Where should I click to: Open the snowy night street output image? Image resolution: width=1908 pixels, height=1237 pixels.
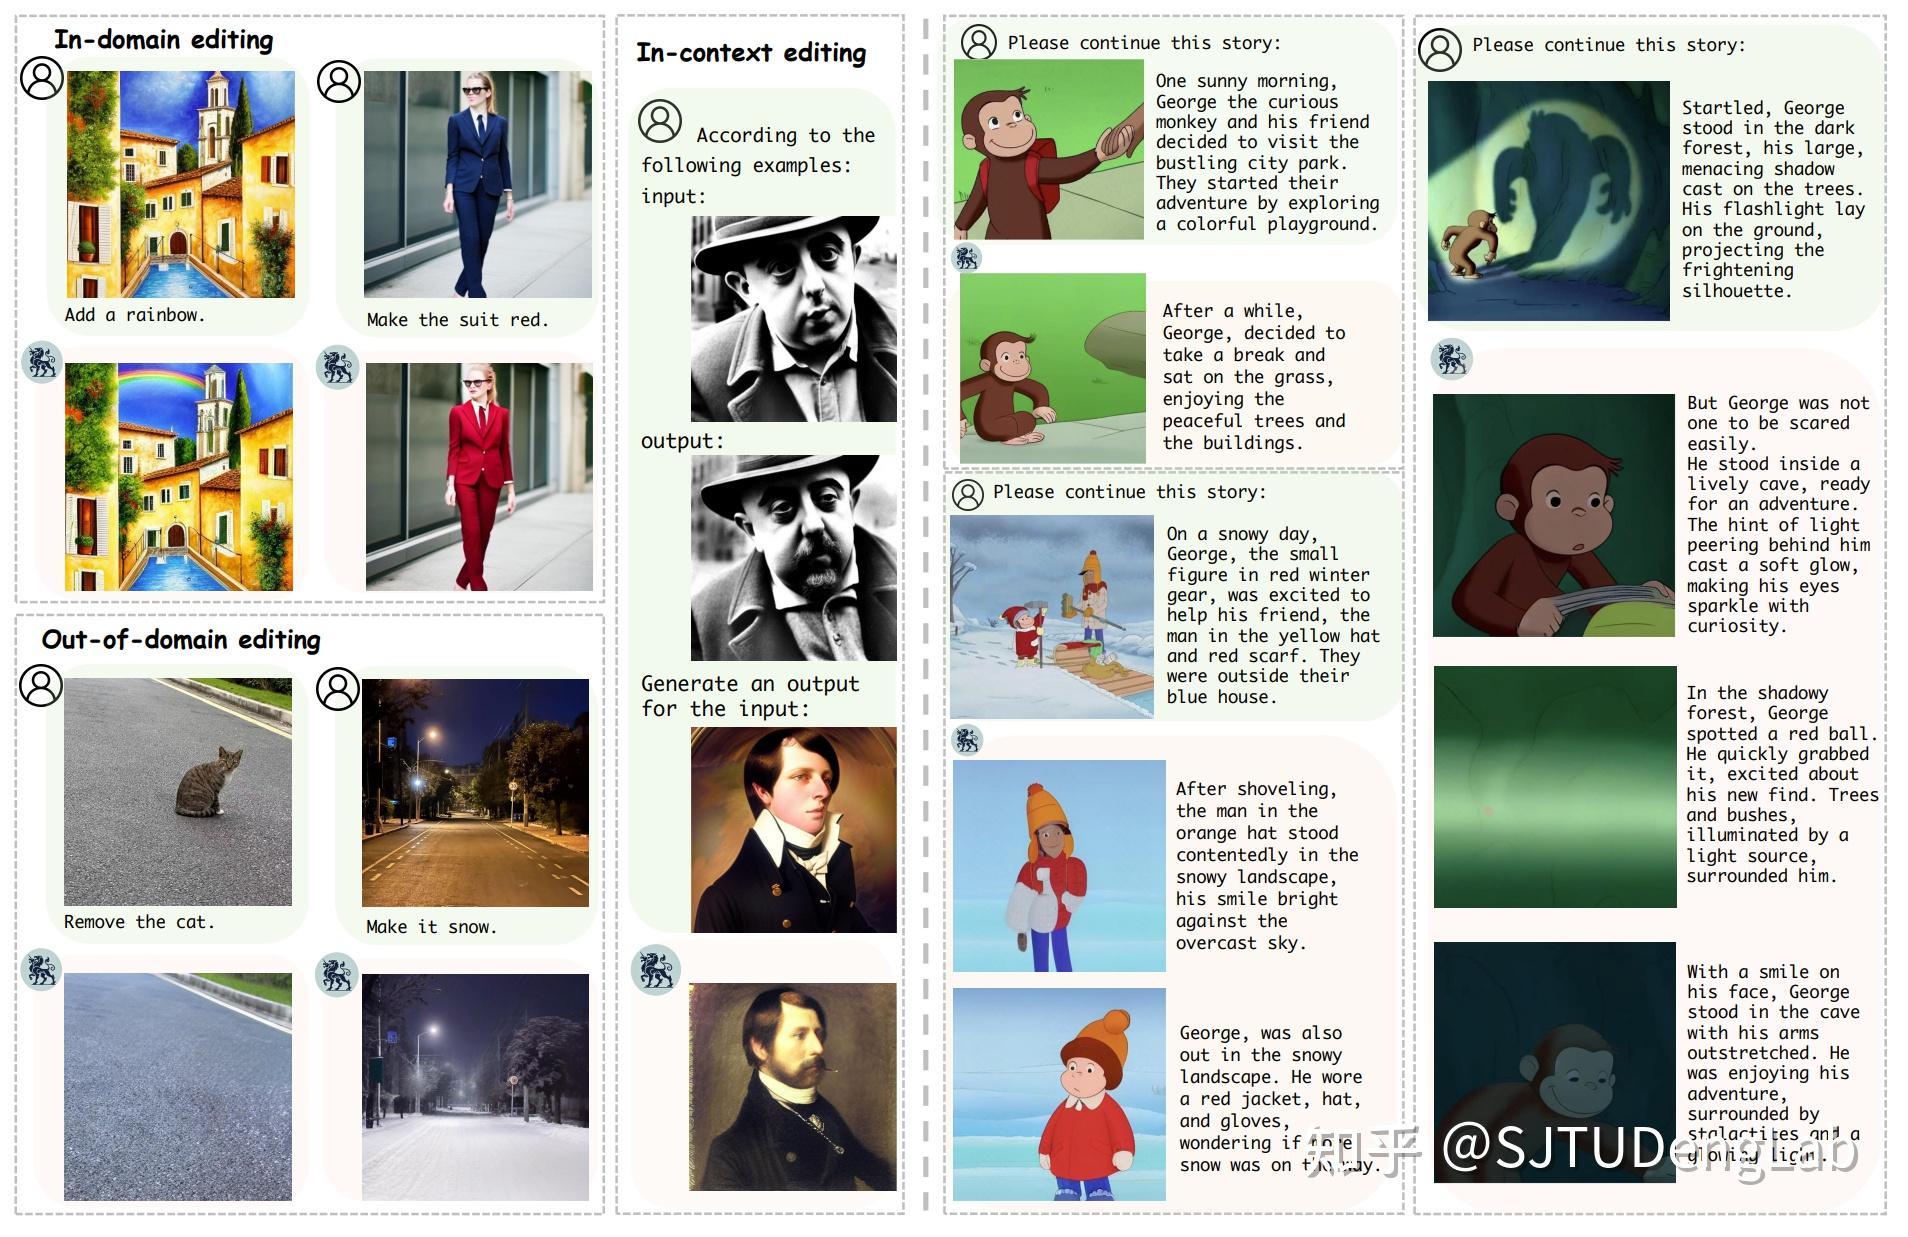(x=476, y=1087)
